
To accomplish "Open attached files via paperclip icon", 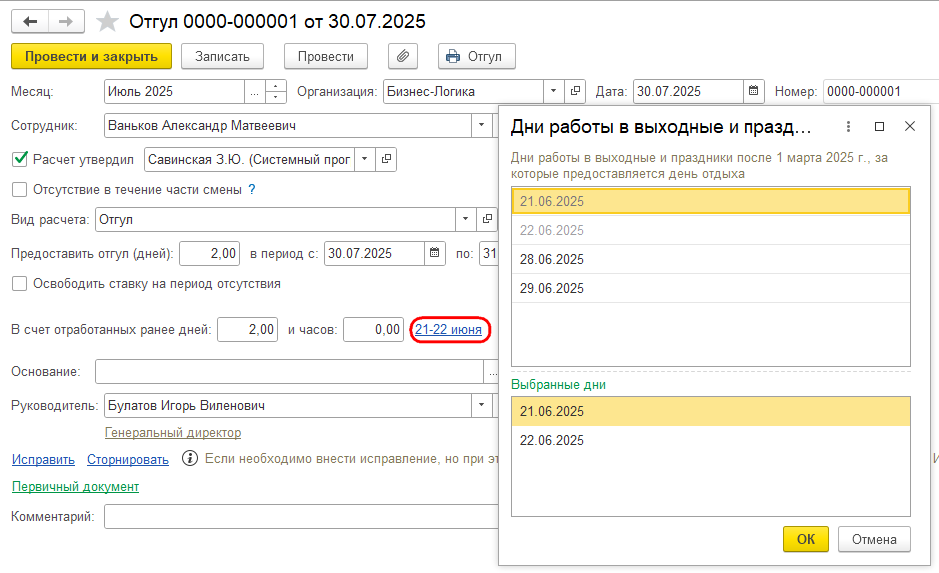I will (x=403, y=56).
